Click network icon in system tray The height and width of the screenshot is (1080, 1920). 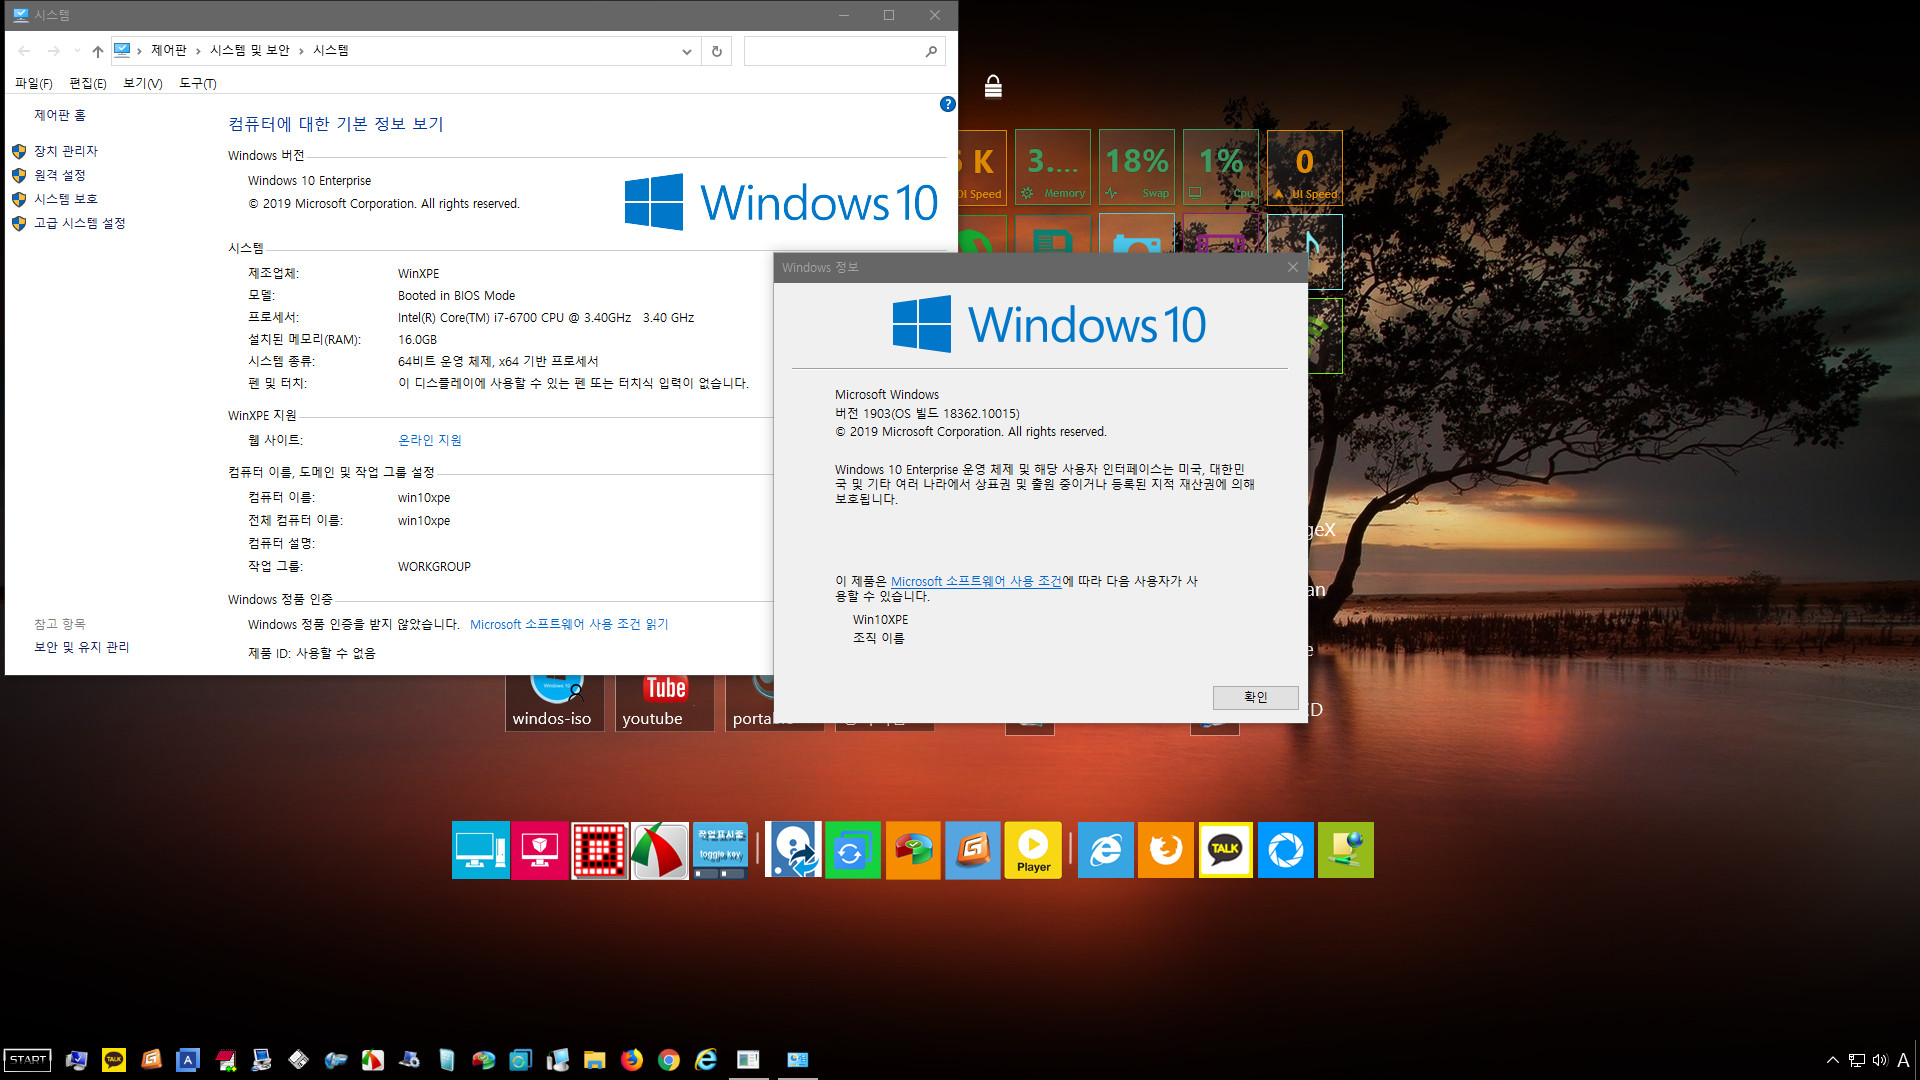click(1856, 1060)
